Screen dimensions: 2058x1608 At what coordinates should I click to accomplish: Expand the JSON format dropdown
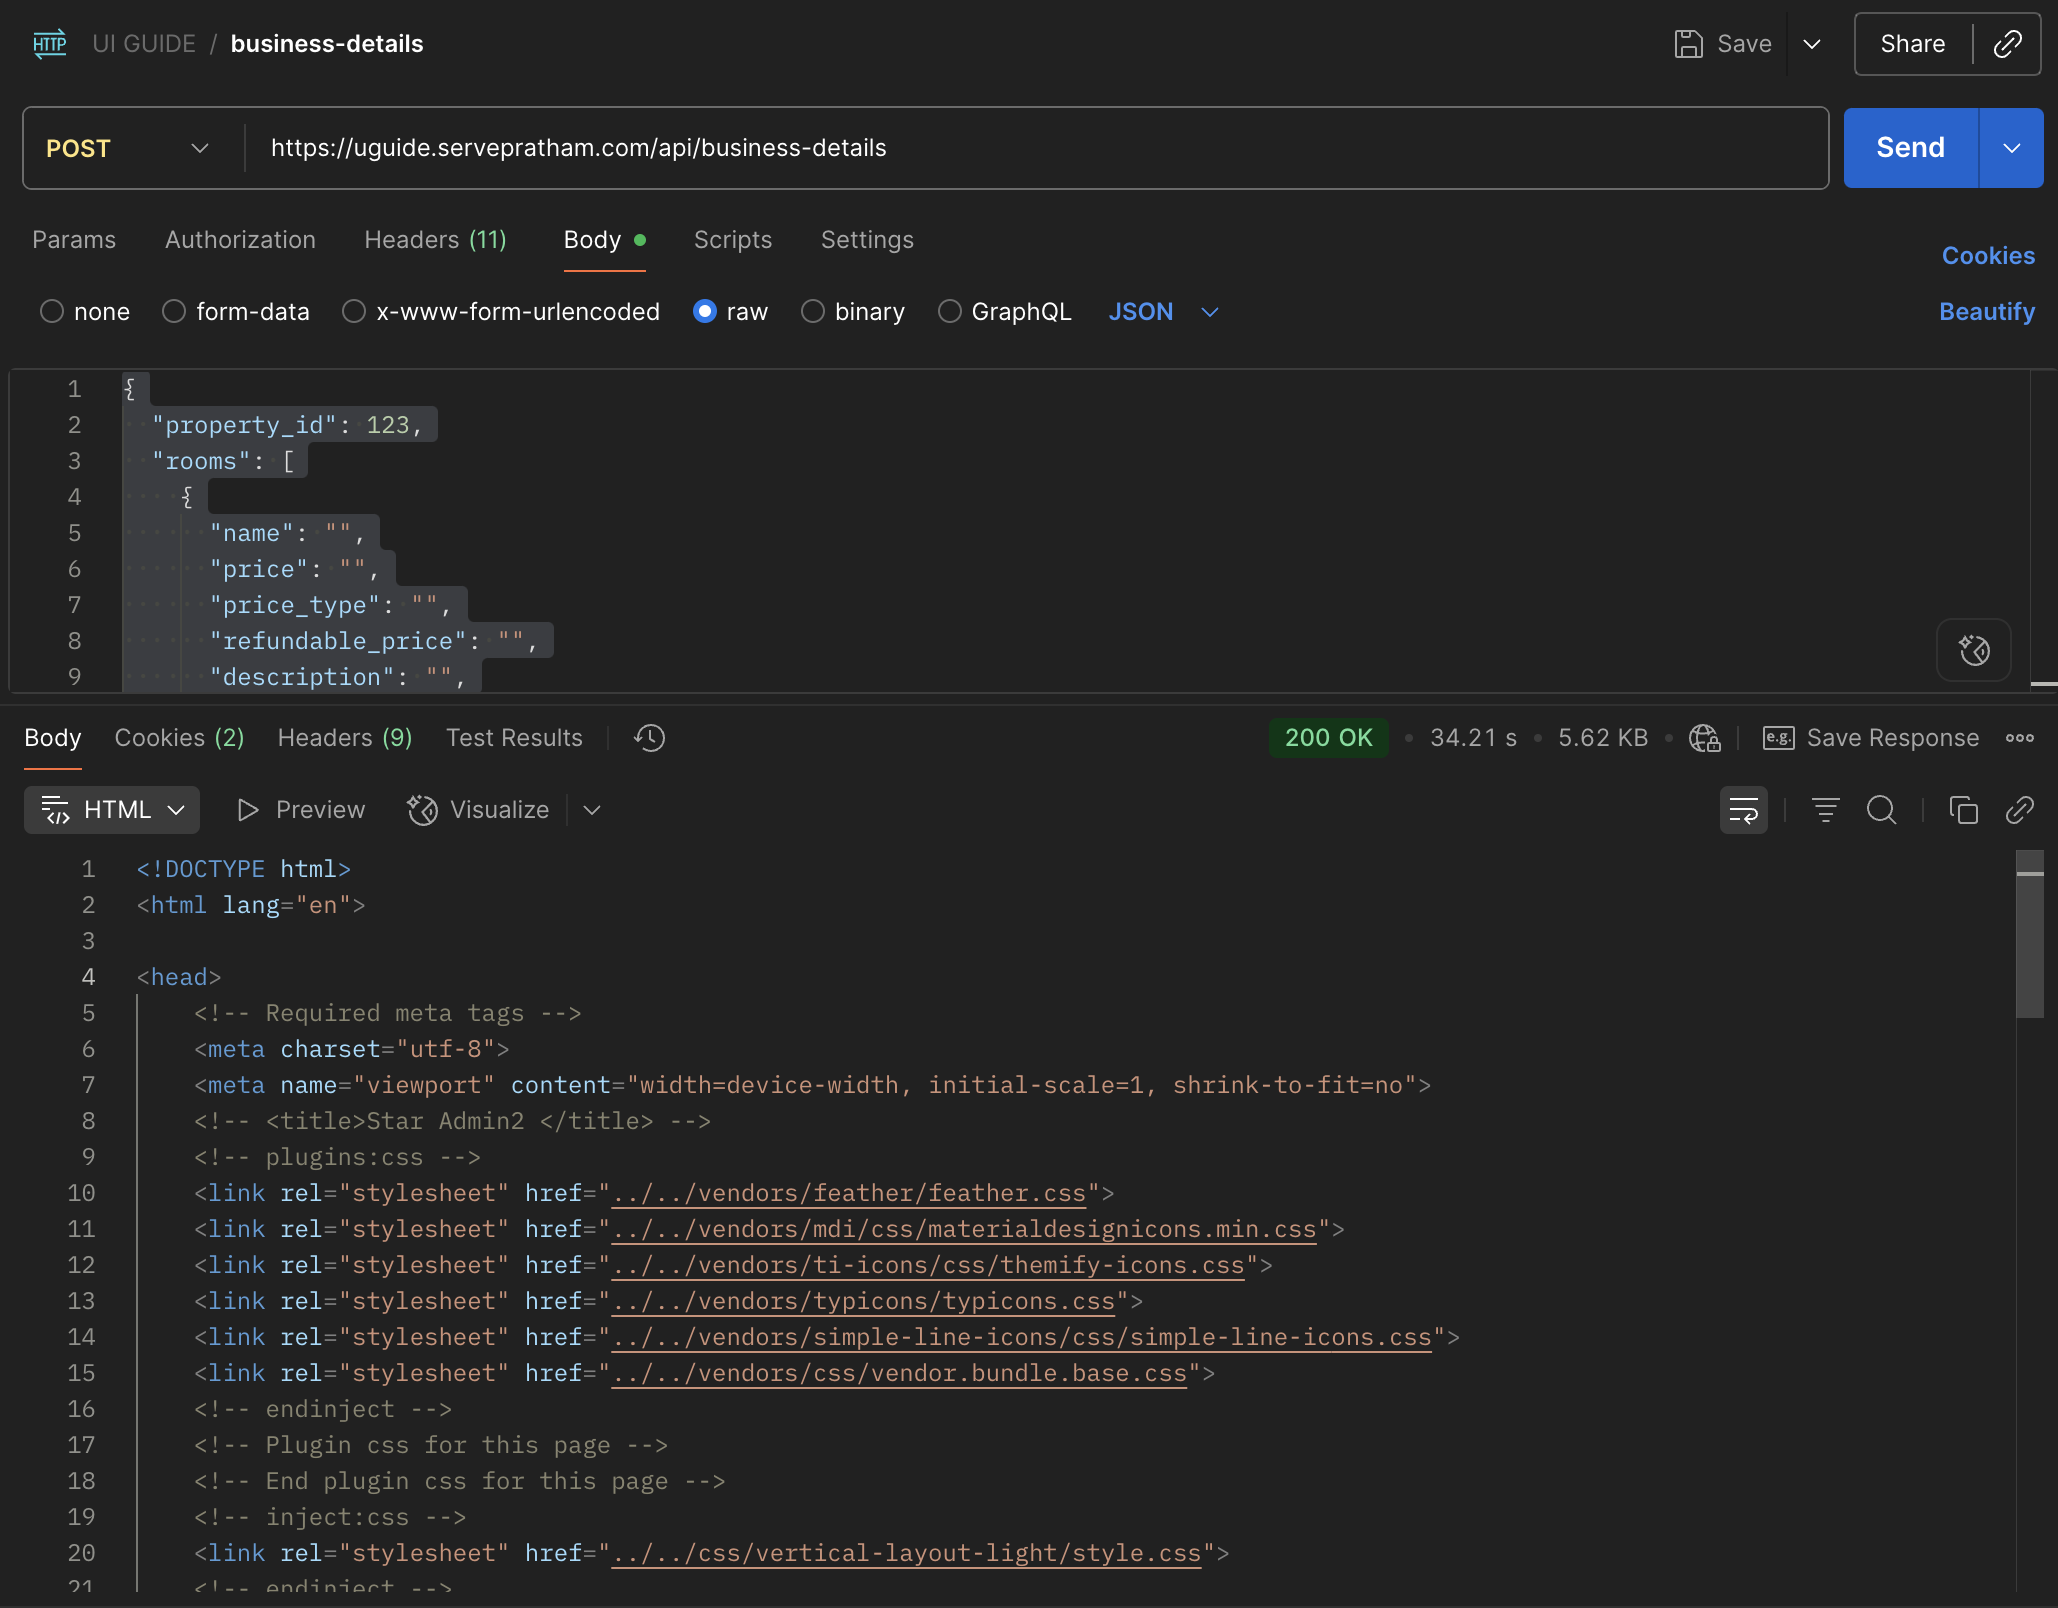coord(1164,312)
